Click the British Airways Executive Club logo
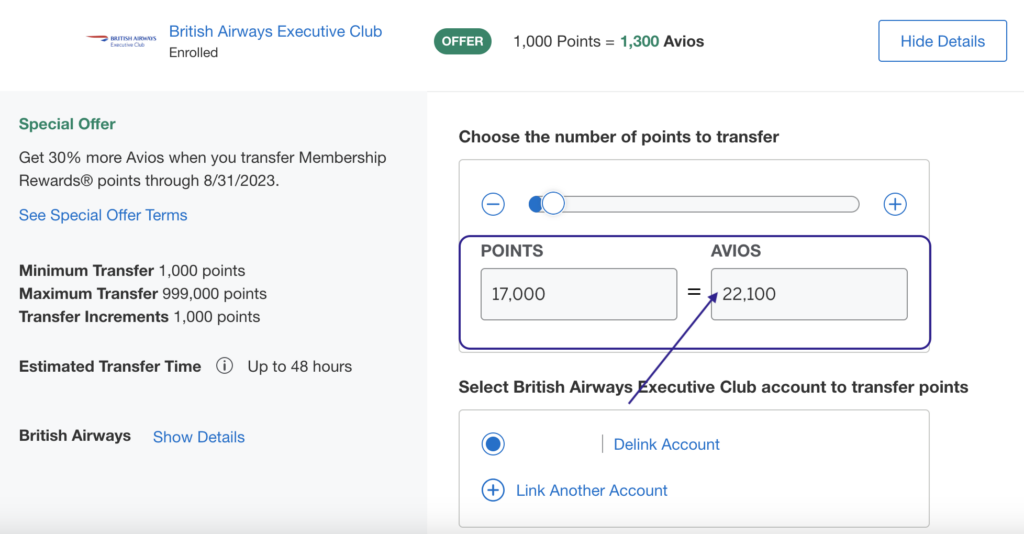The width and height of the screenshot is (1024, 534). click(121, 40)
